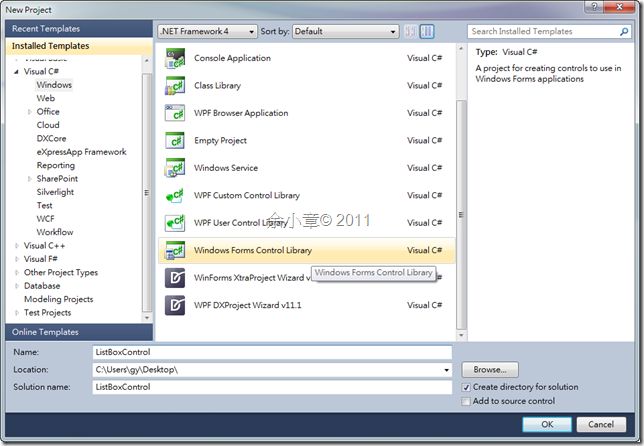Click the template list scrollbar thumb
This screenshot has width=644, height=446.
point(461,215)
